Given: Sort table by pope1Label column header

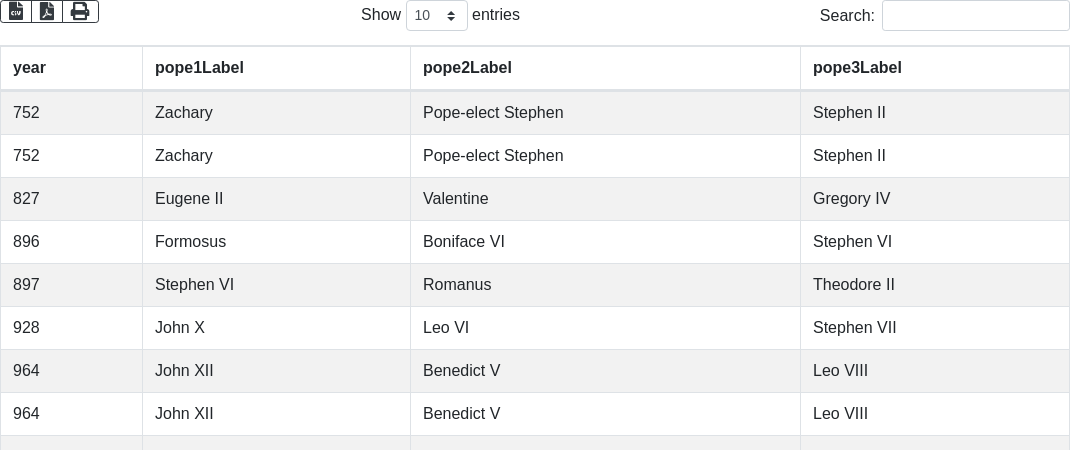Looking at the screenshot, I should tap(276, 68).
